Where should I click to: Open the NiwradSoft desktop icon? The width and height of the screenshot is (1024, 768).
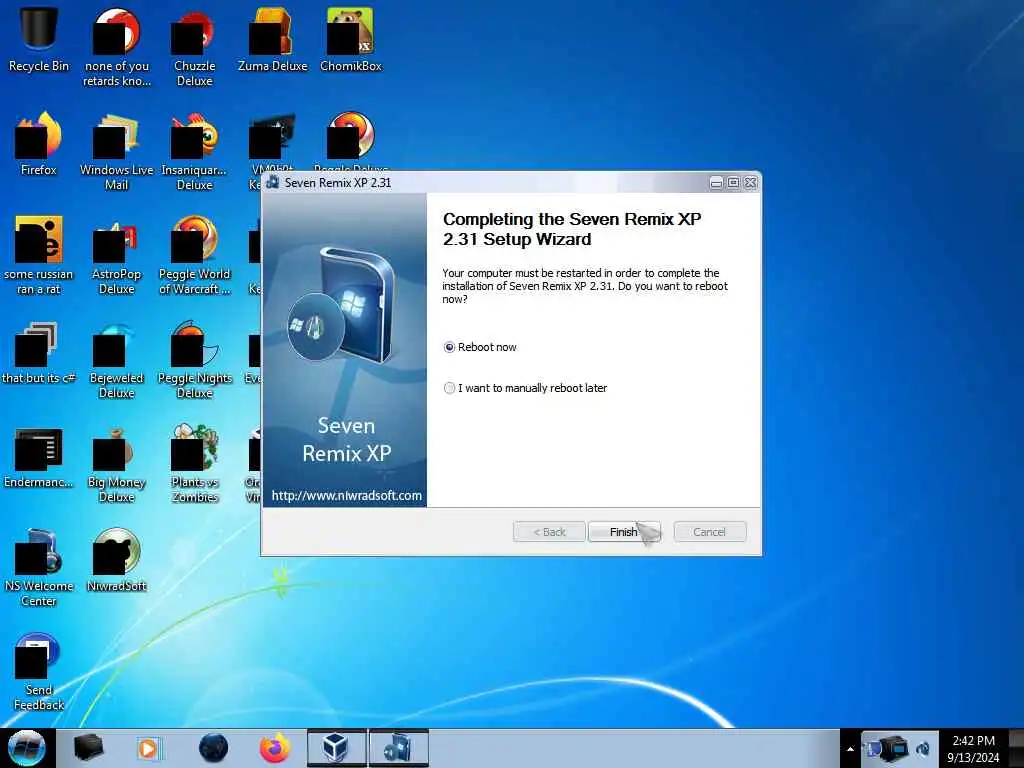click(116, 559)
